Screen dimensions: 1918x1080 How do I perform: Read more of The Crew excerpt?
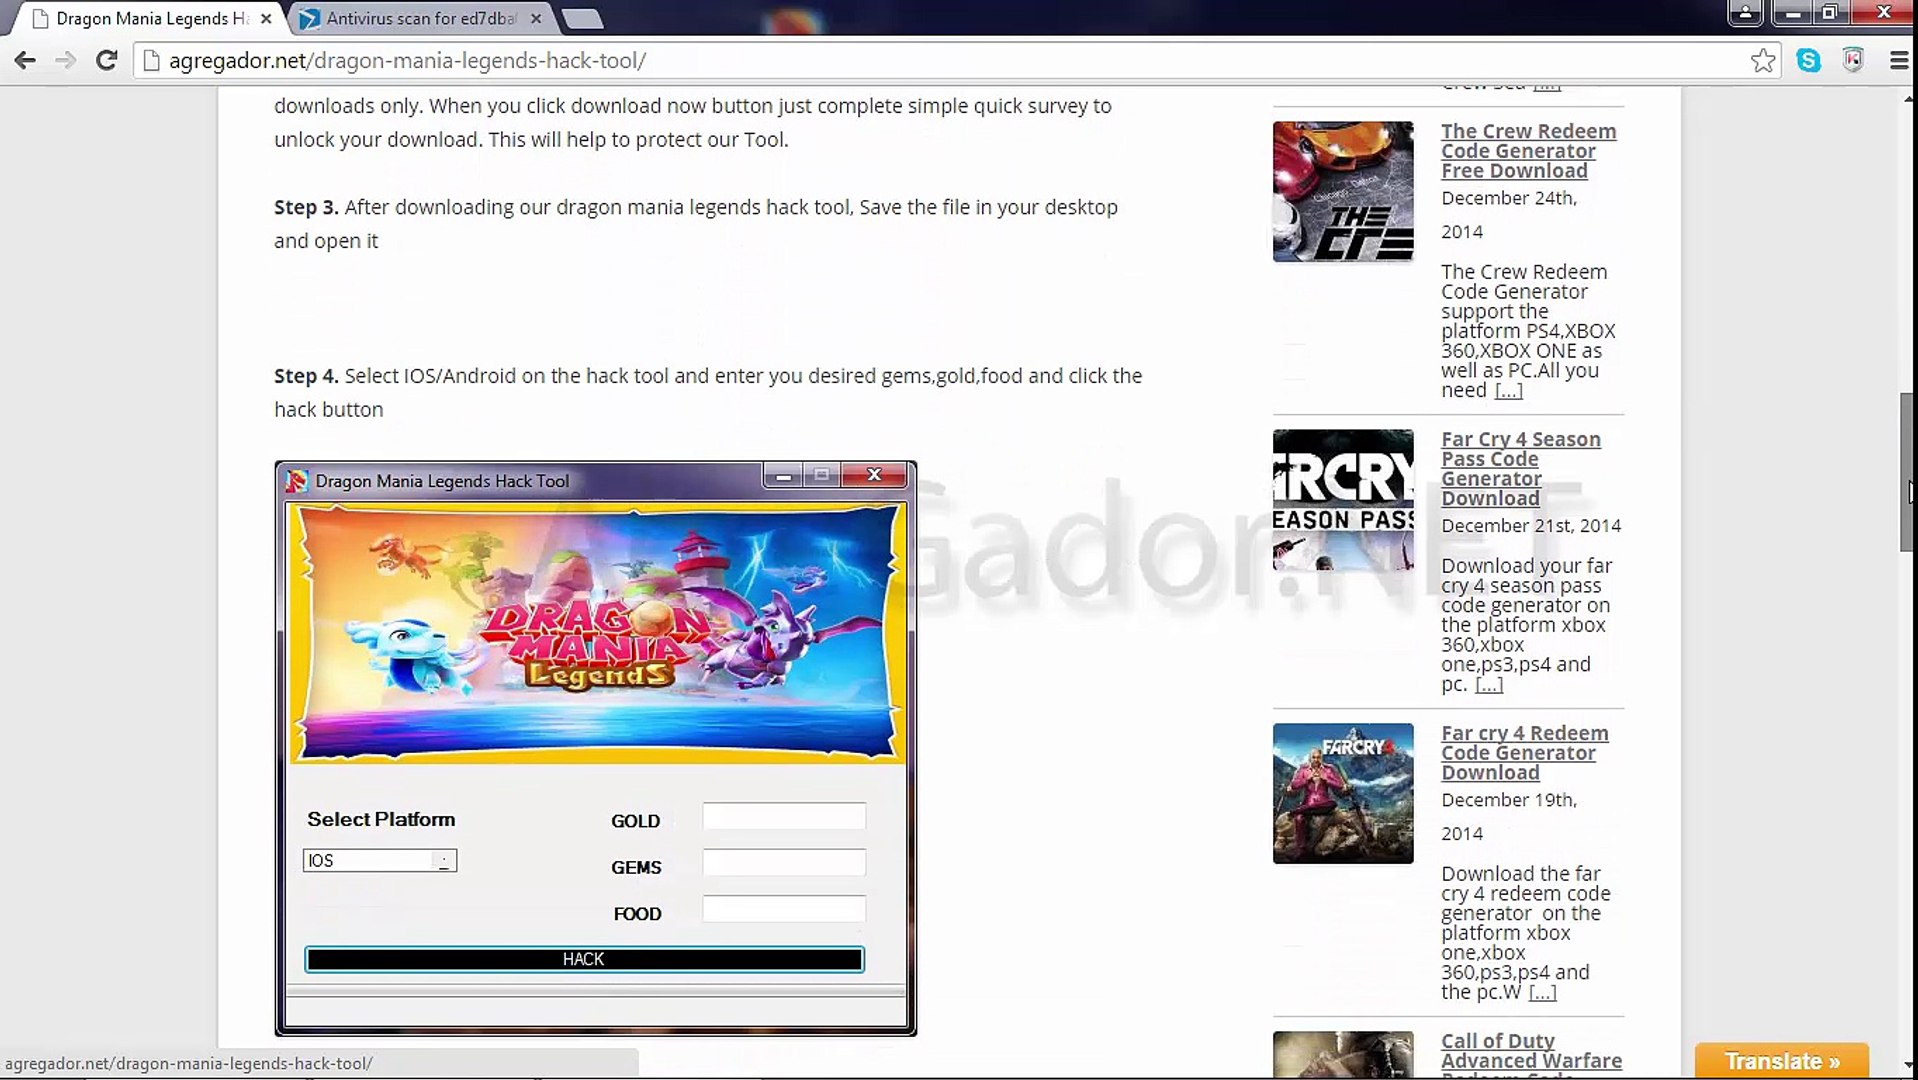click(x=1509, y=391)
